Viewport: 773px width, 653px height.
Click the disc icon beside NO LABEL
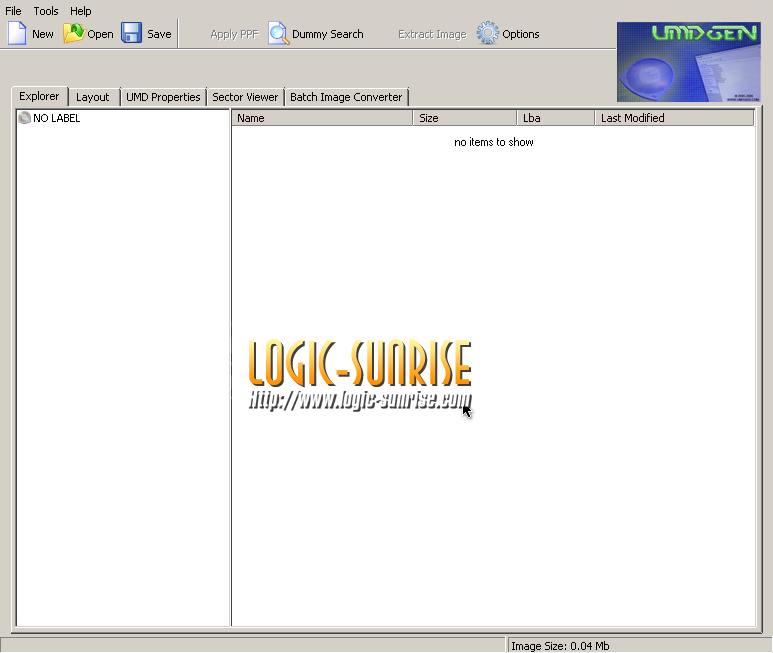pyautogui.click(x=25, y=118)
